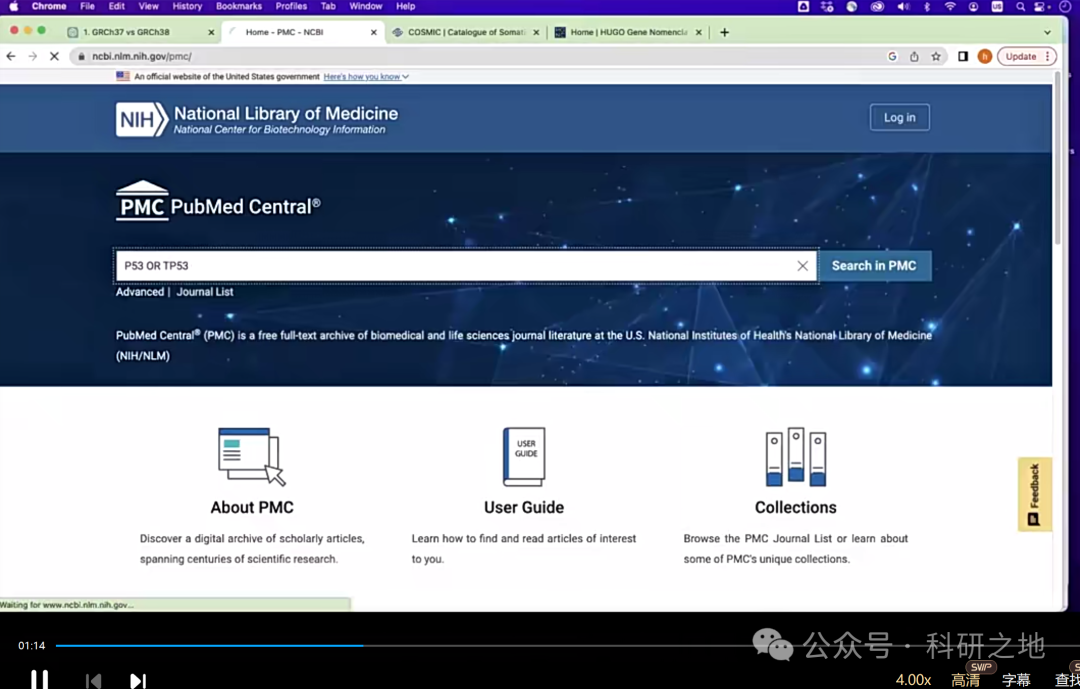
Task: Click the video progress bar
Action: pos(568,646)
